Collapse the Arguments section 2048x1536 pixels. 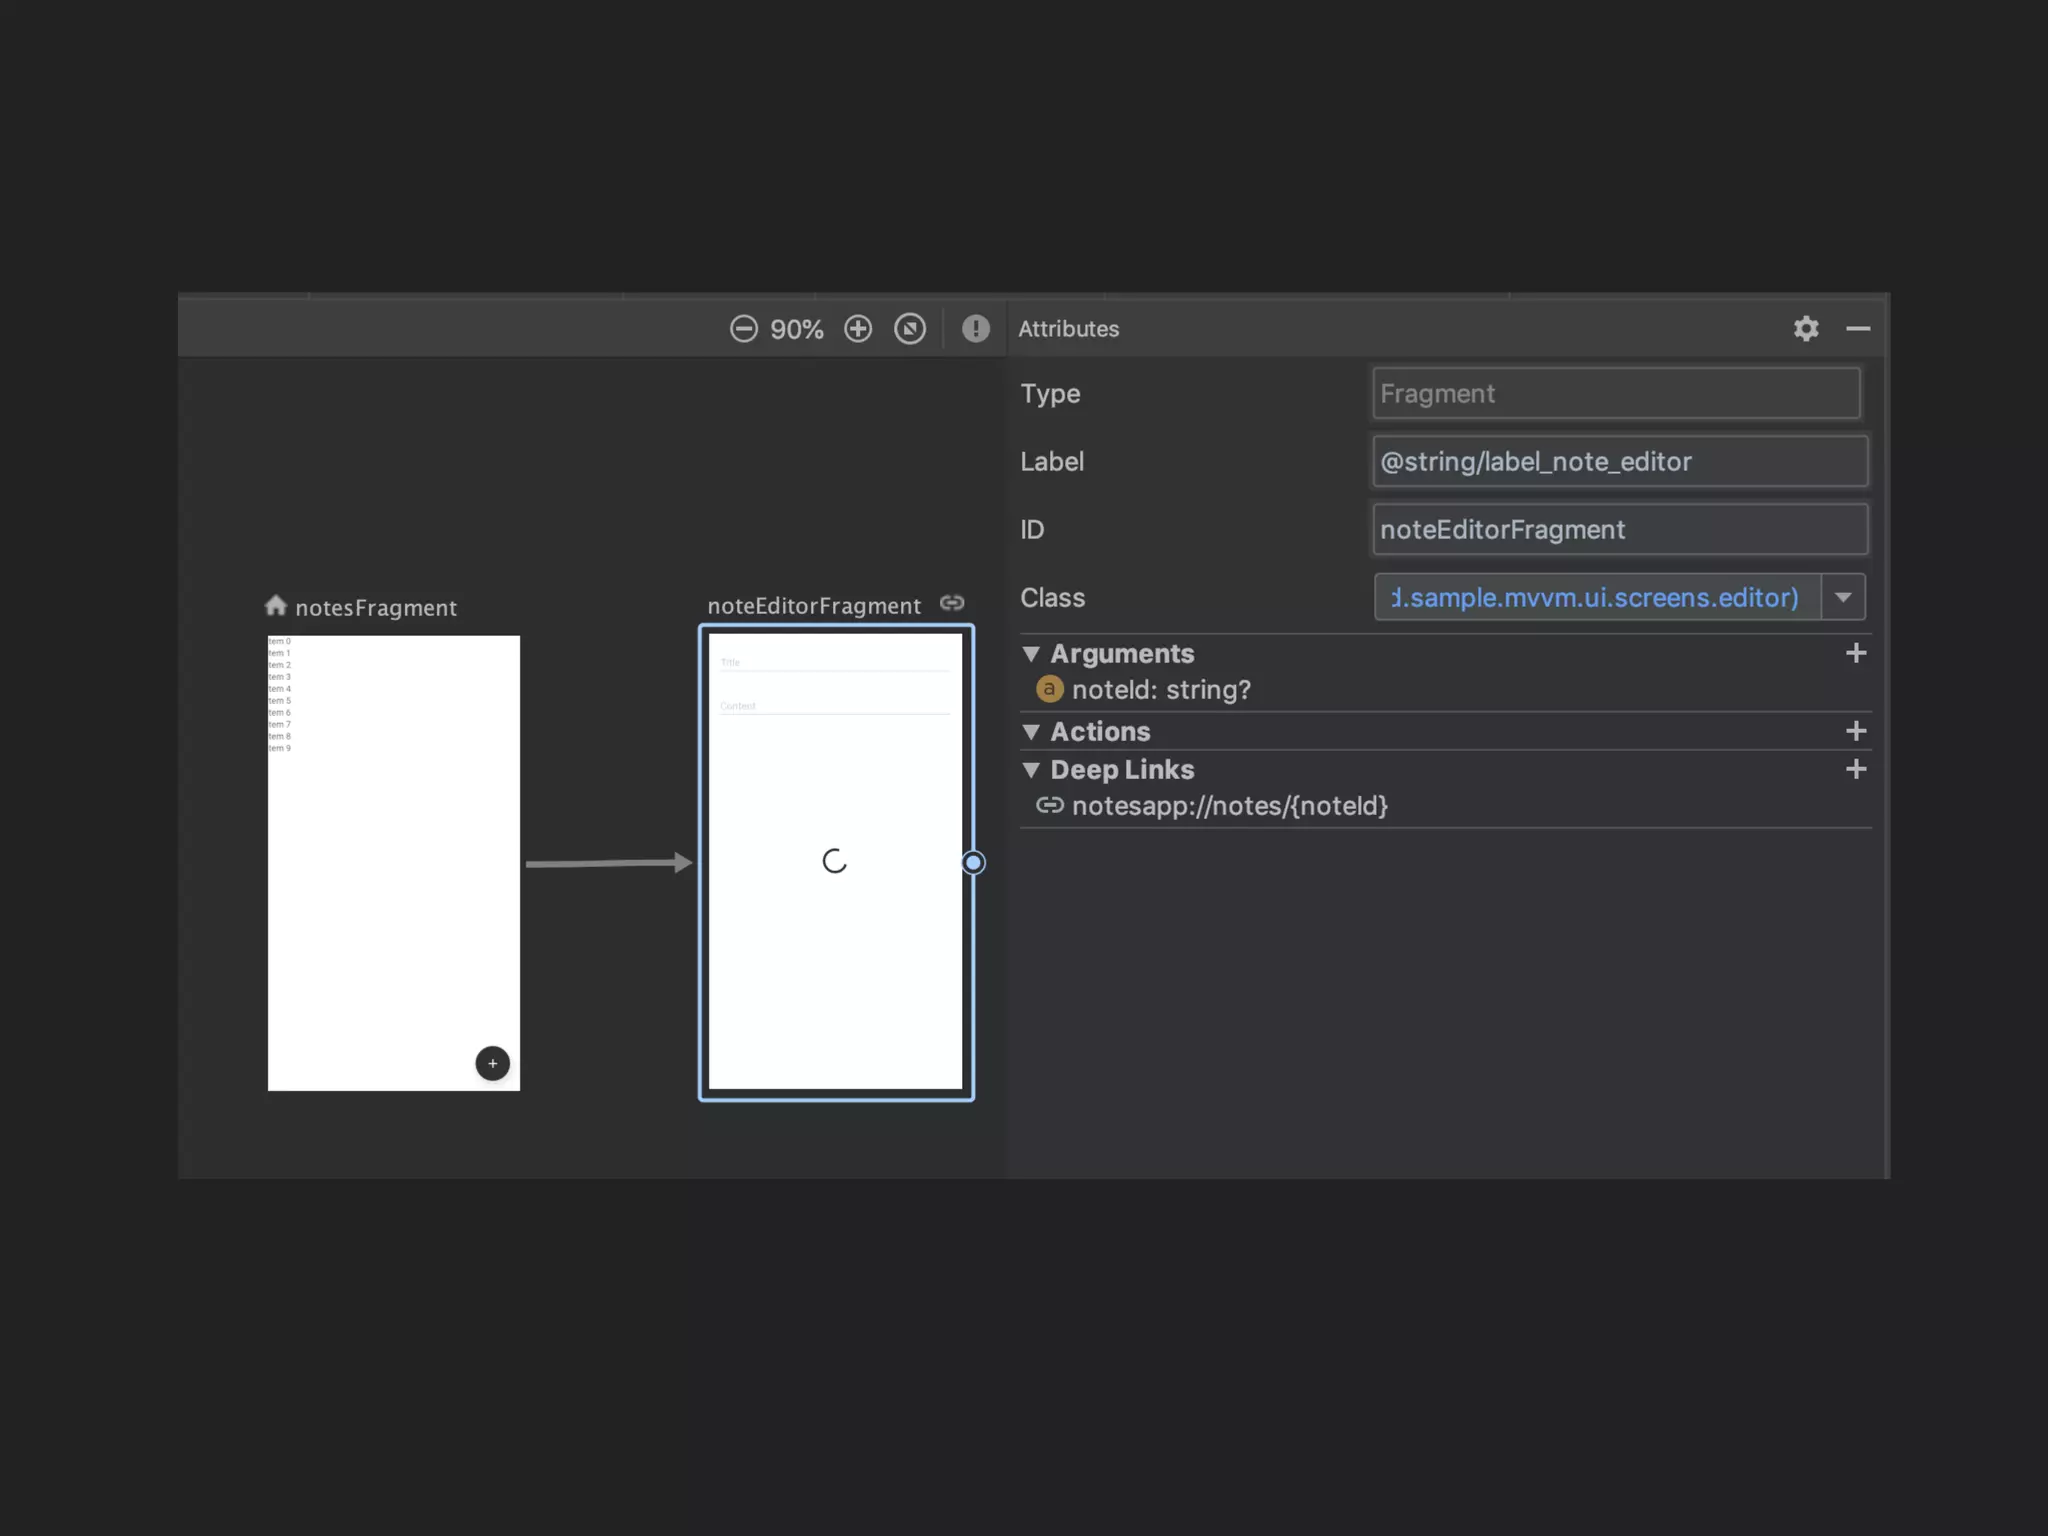pos(1031,654)
